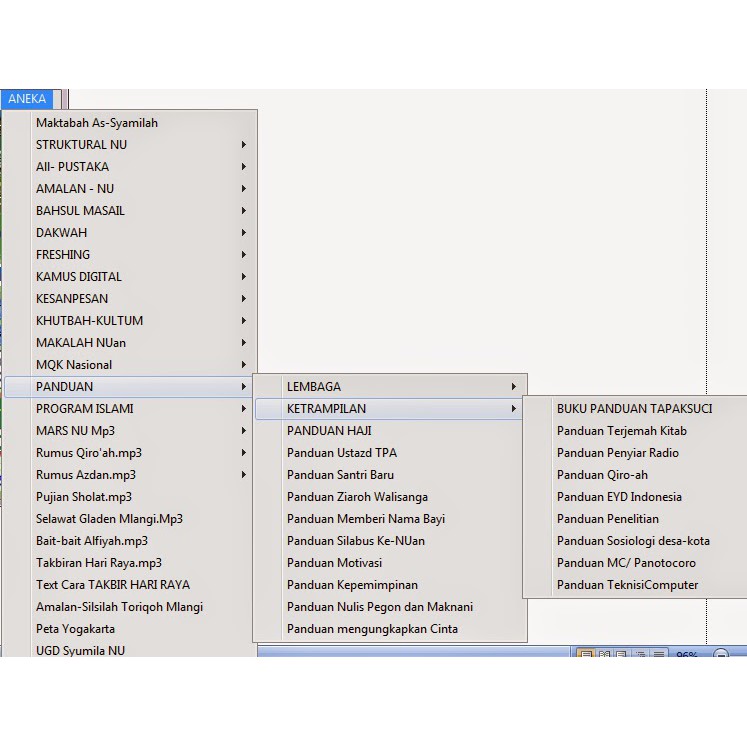Switch to Full Screen Reading view
The width and height of the screenshot is (747, 747).
click(604, 655)
